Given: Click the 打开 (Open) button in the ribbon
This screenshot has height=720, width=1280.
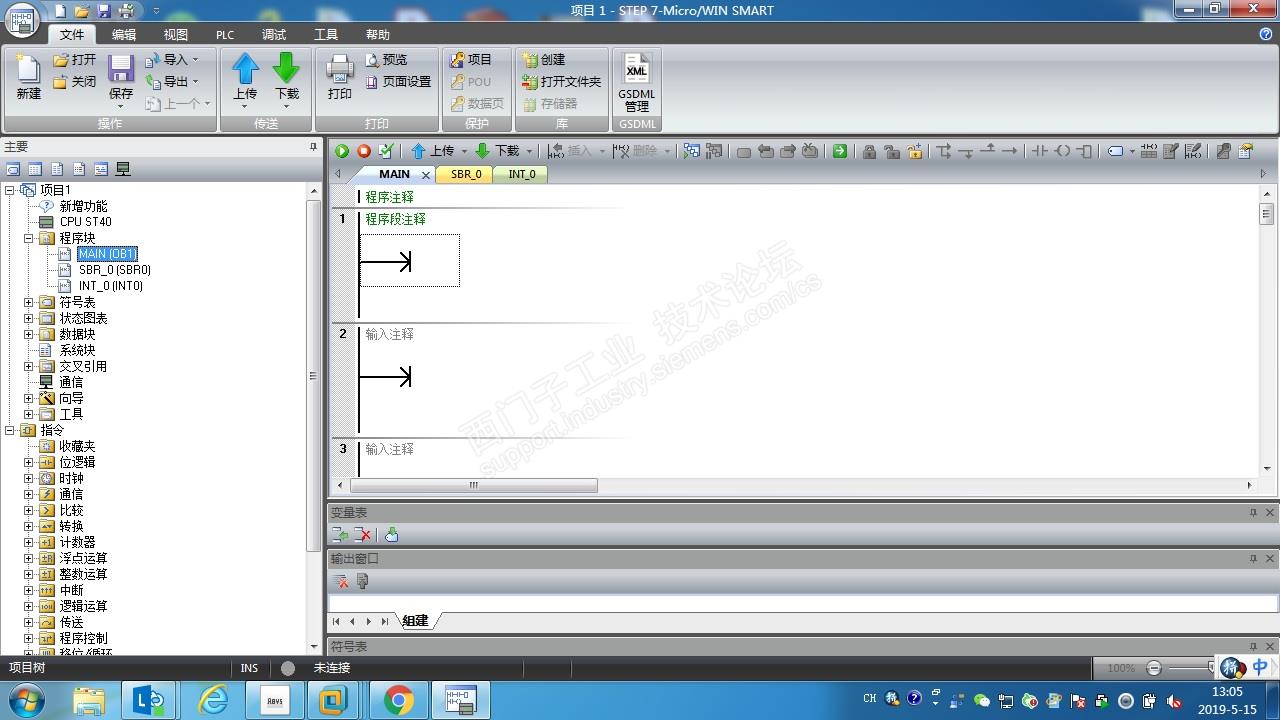Looking at the screenshot, I should [x=75, y=60].
